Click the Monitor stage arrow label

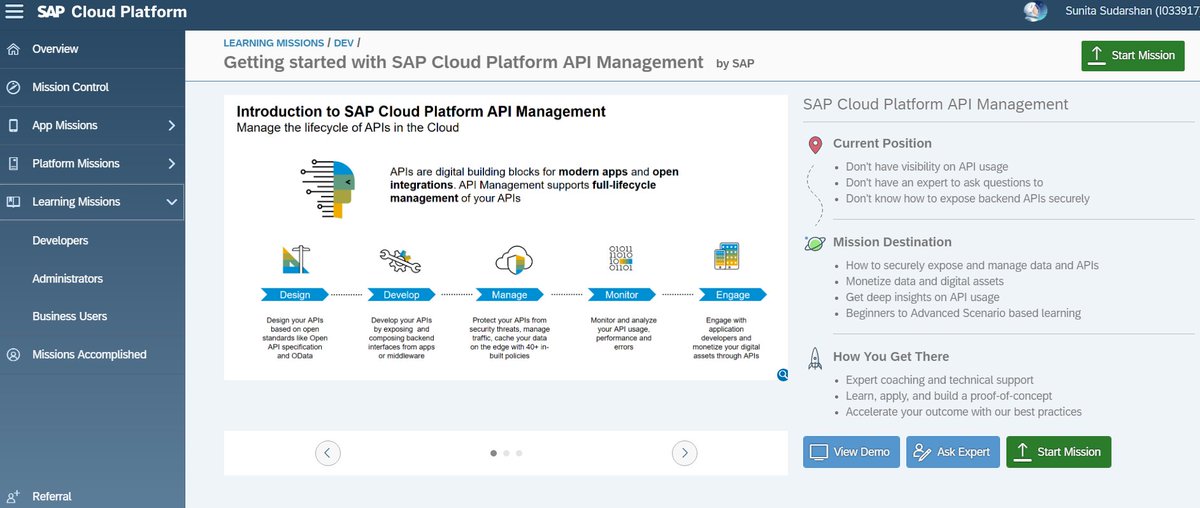coord(621,295)
